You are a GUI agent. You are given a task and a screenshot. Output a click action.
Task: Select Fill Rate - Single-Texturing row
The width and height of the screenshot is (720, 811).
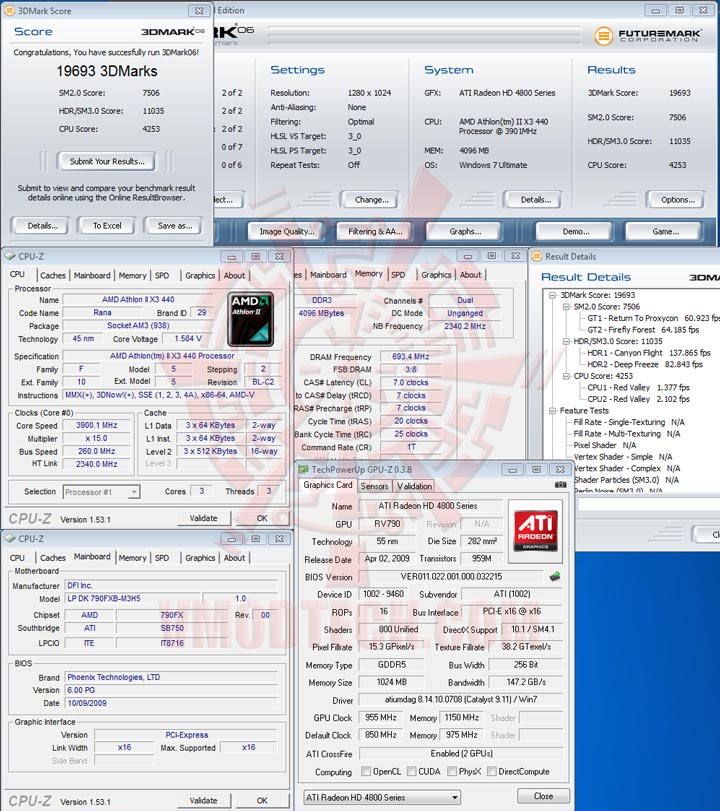pyautogui.click(x=628, y=422)
